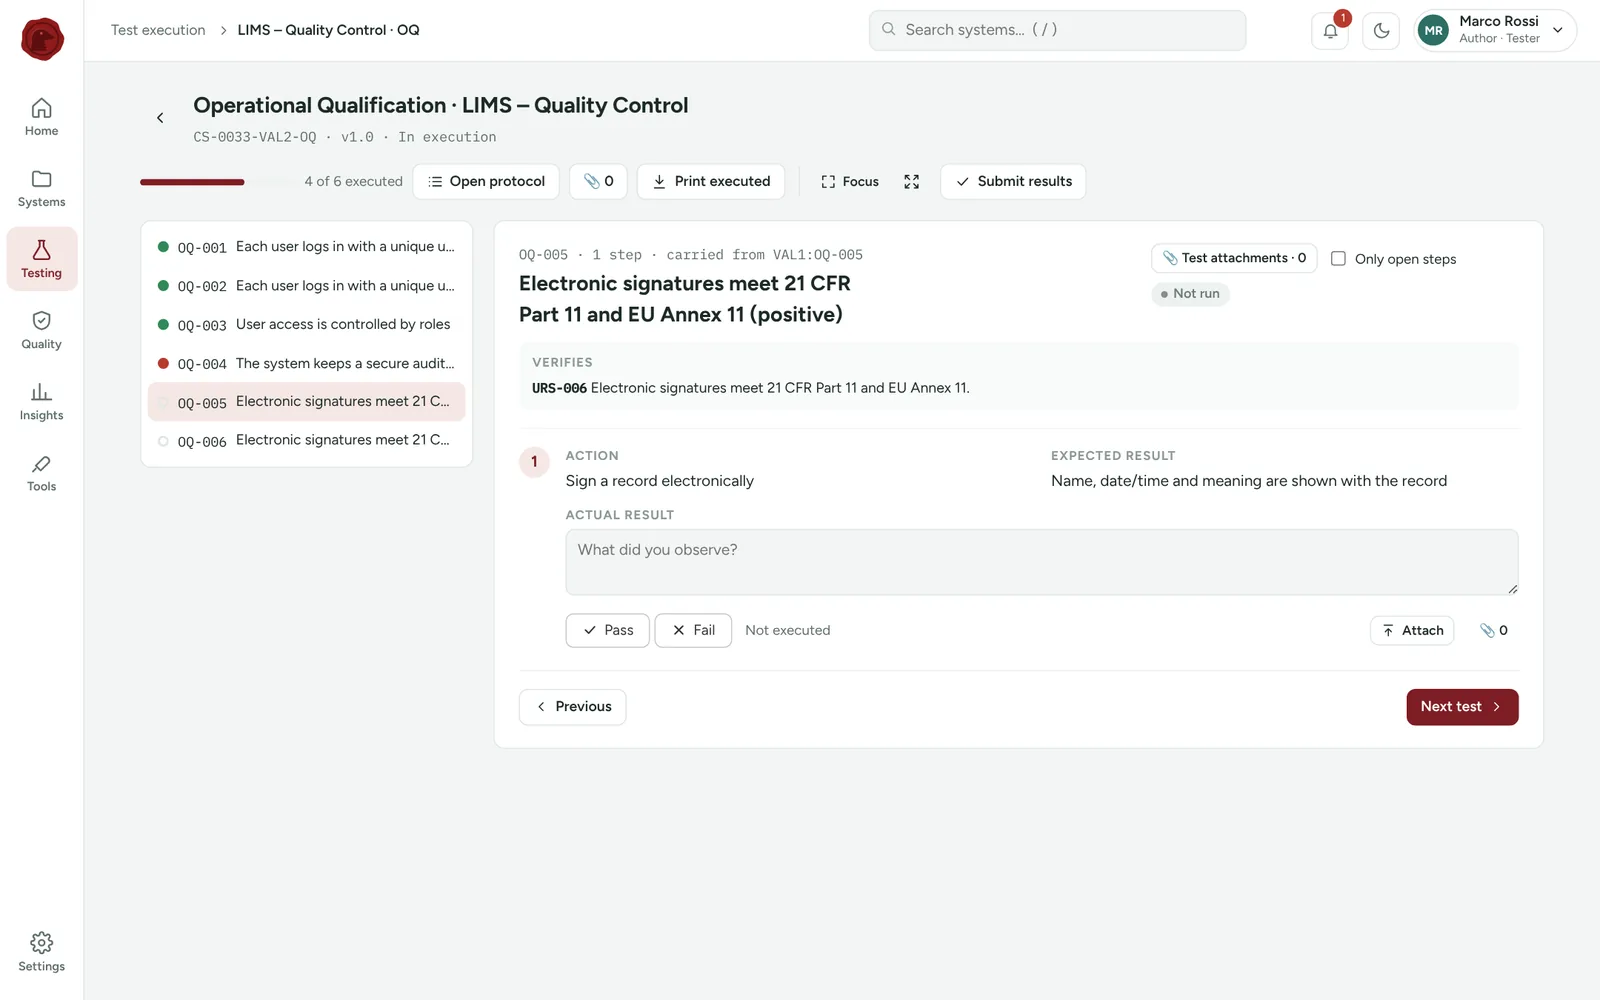The image size is (1600, 1000).
Task: Click Submit results
Action: (1013, 181)
